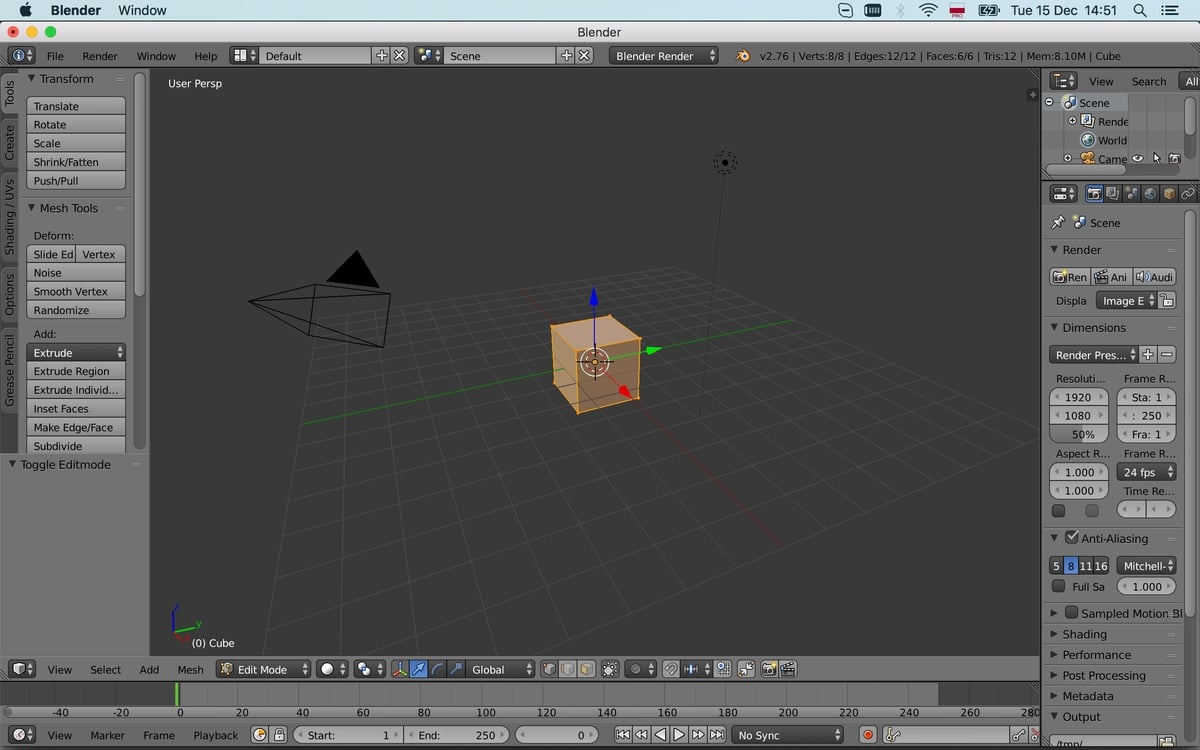The image size is (1200, 750).
Task: Click the pin icon beside Scene
Action: pos(1058,222)
